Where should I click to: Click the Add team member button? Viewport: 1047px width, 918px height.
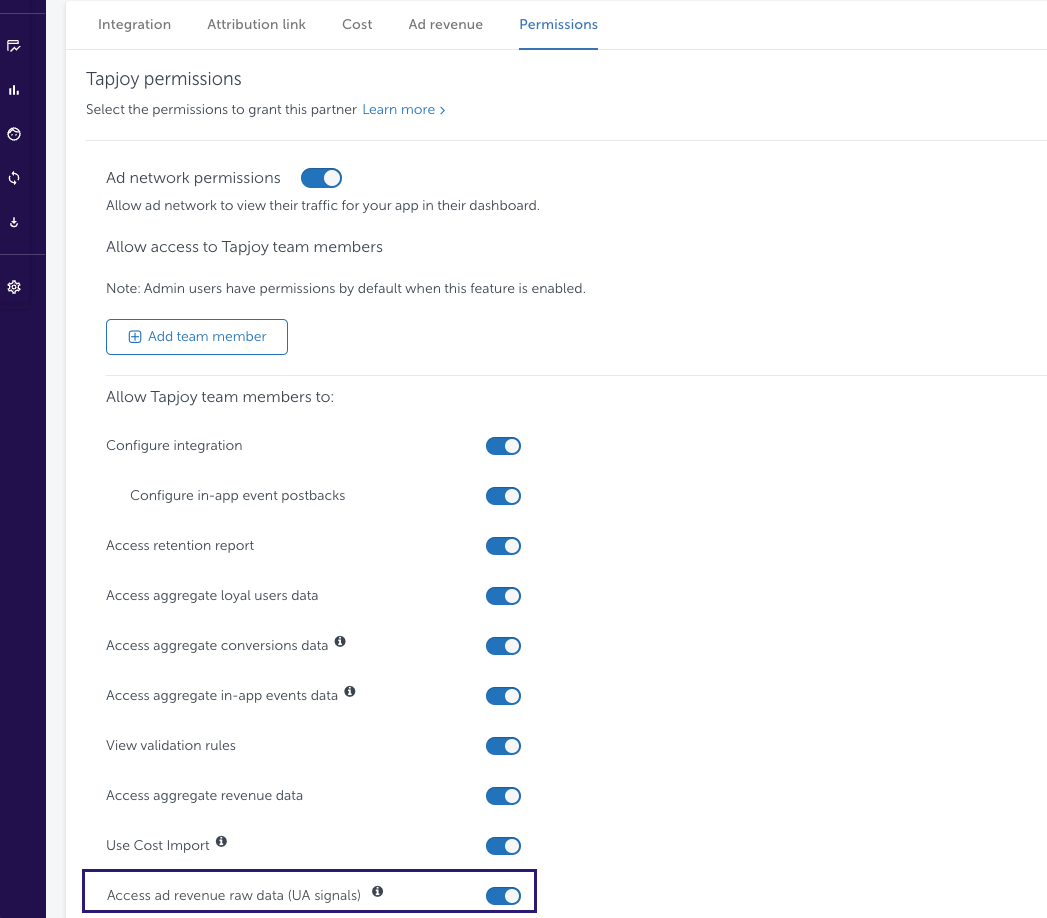(x=197, y=337)
